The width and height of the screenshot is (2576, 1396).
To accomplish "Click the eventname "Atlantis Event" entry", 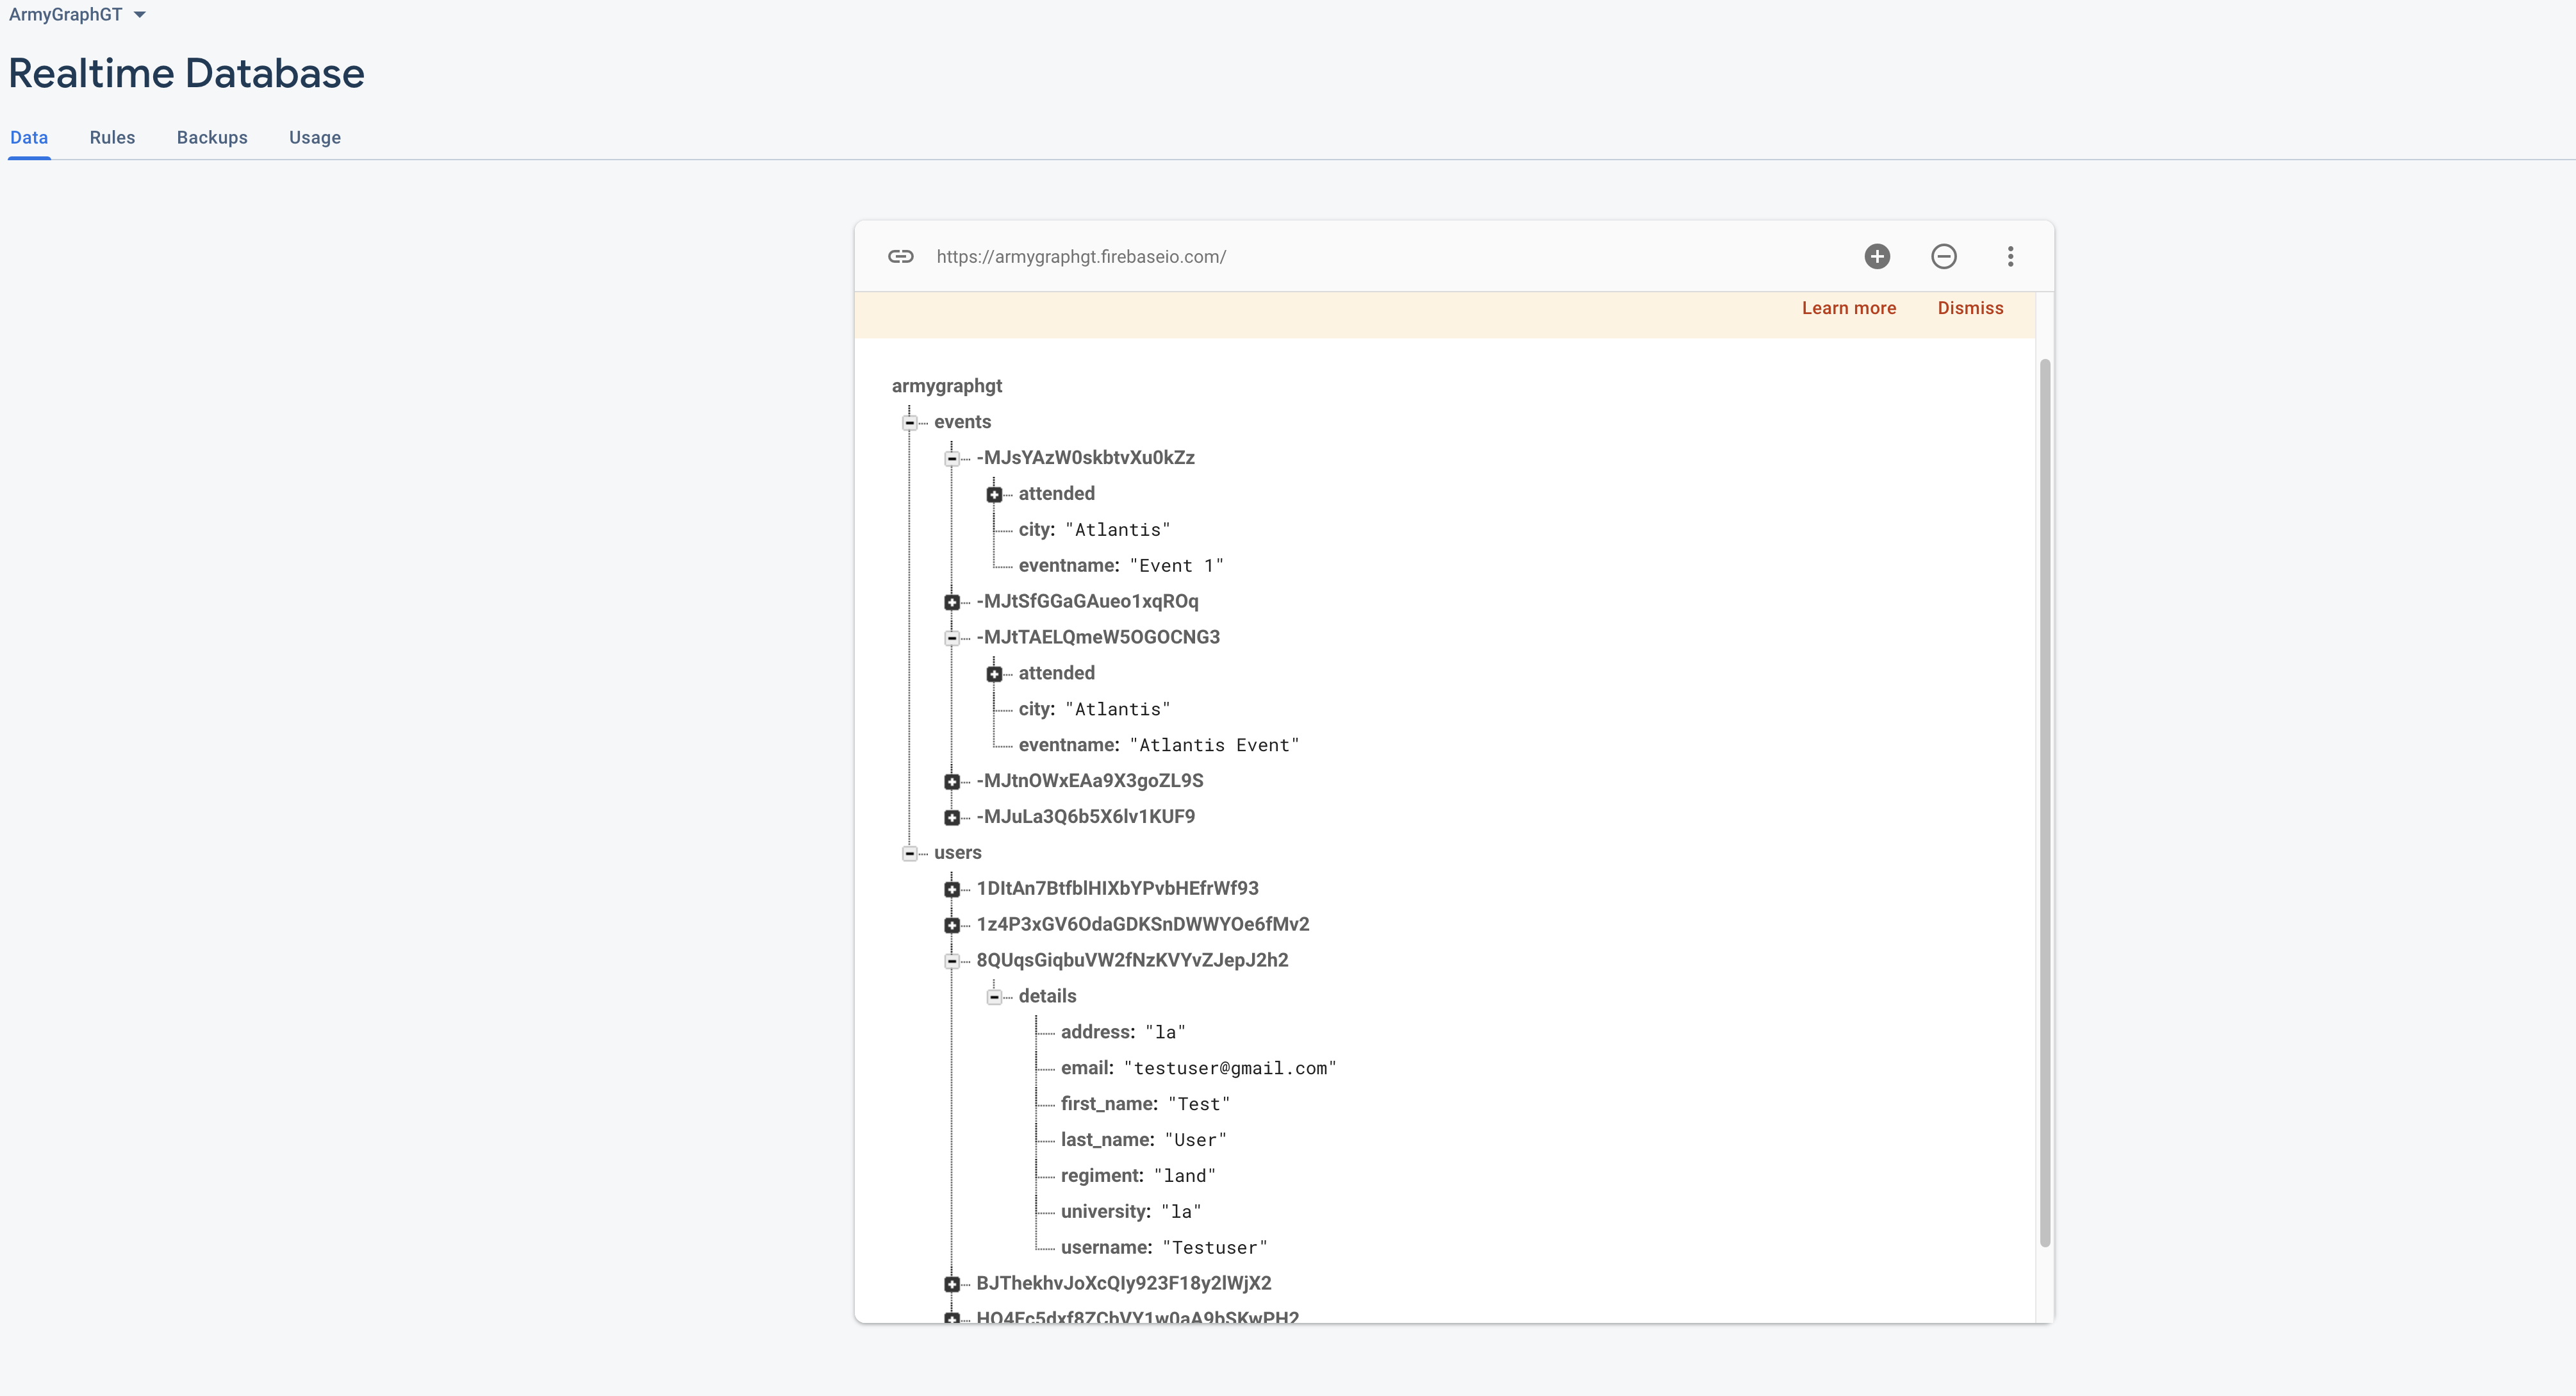I will click(1158, 745).
